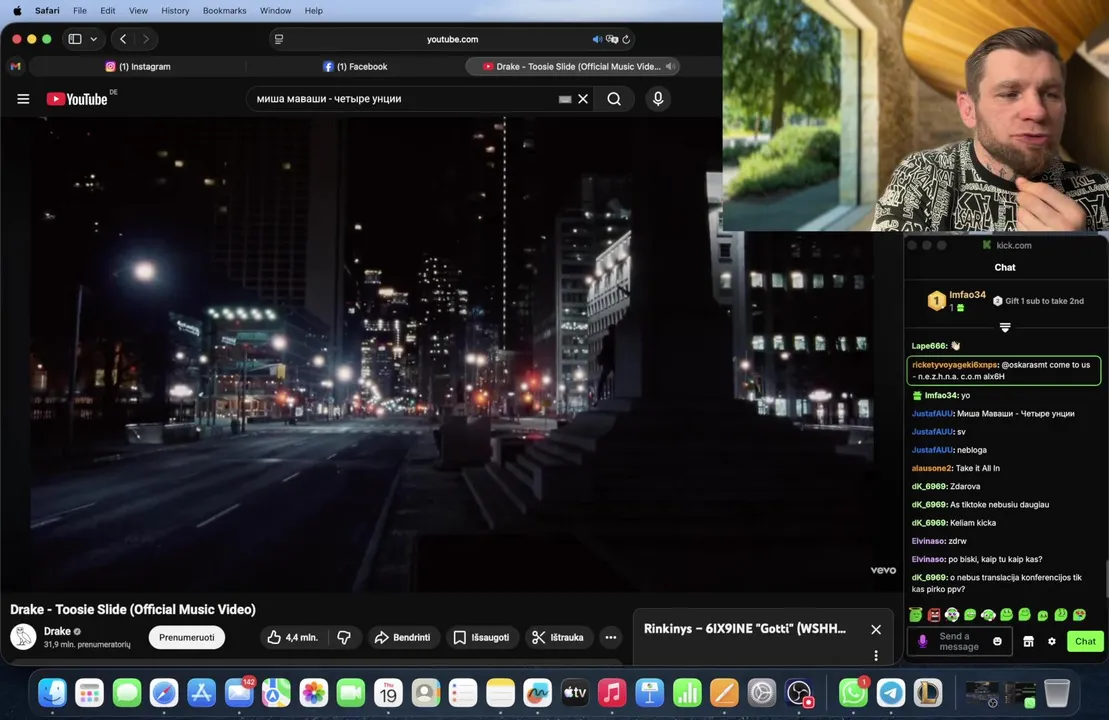Collapse the Kick chat leaderboard arrow
1109x720 pixels.
(x=1004, y=327)
